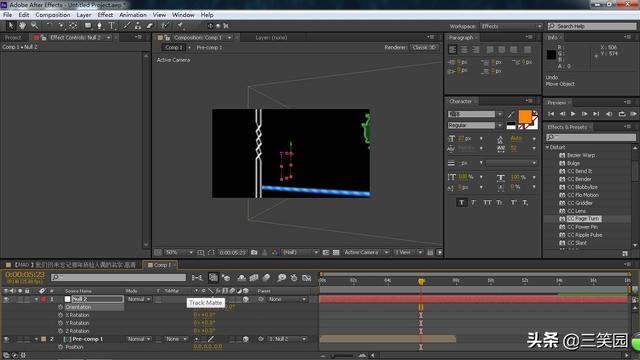Select the Zoom magnifier tool
Screen dimensions: 640x360
coord(34,26)
